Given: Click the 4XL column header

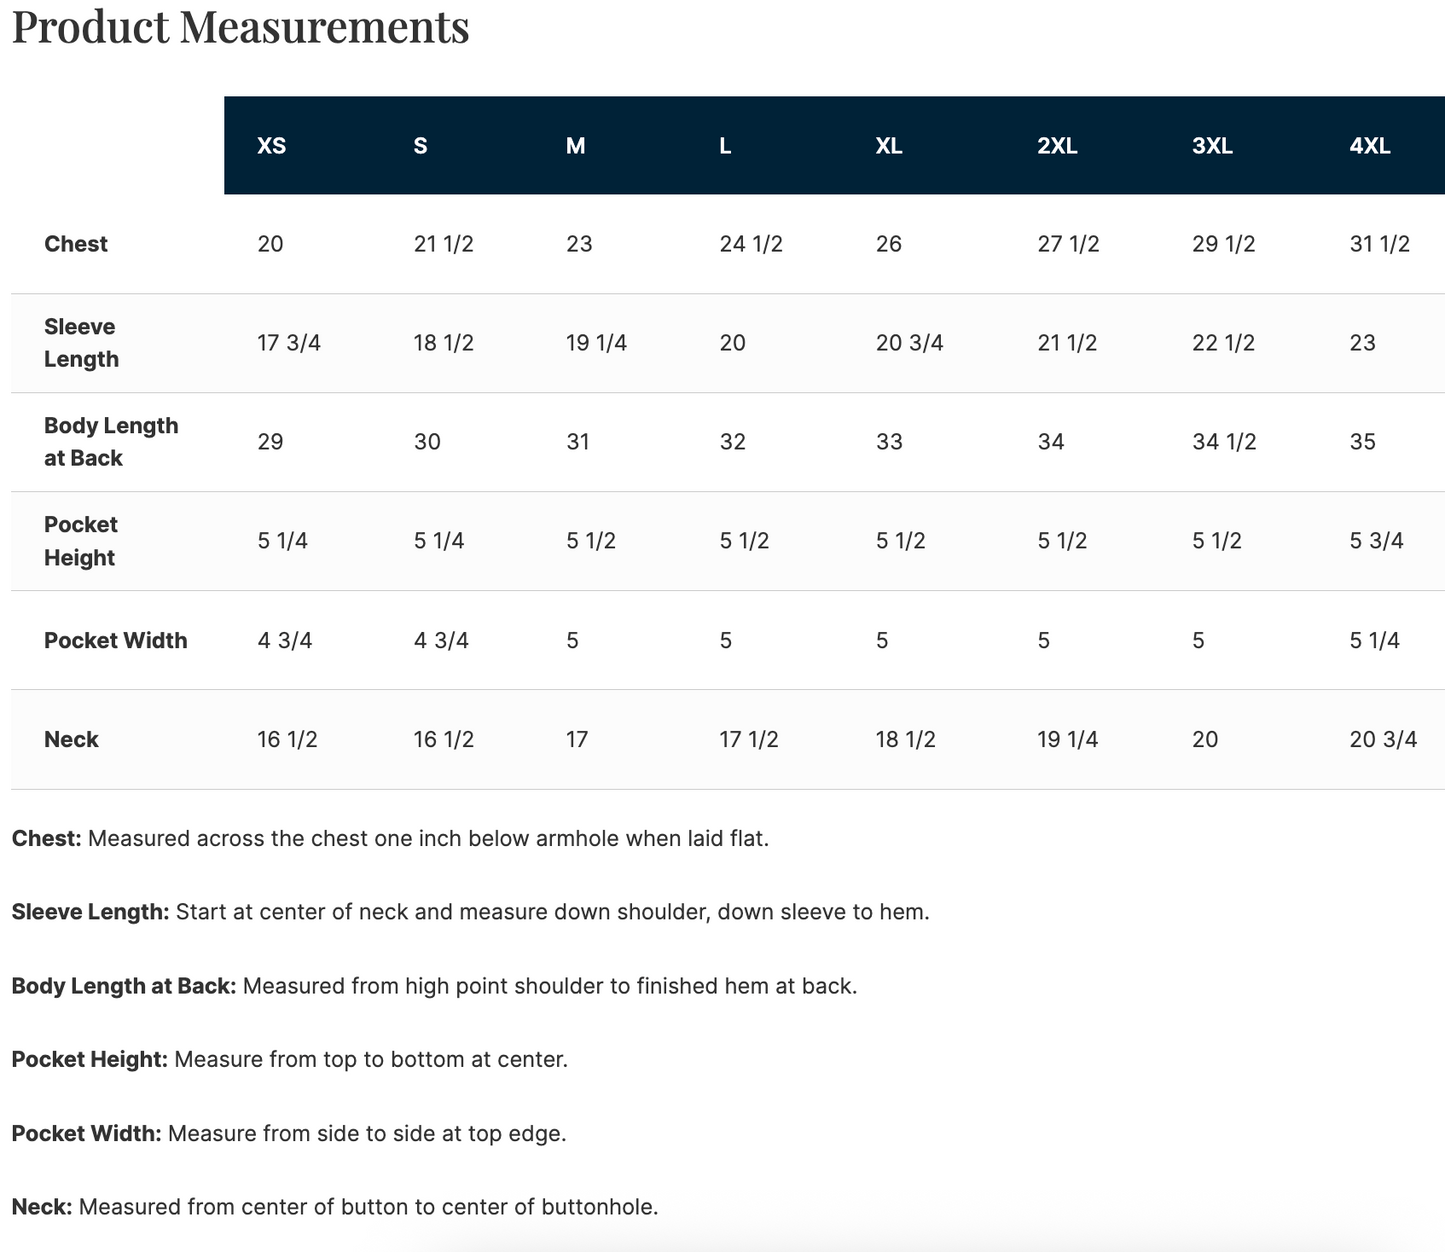Looking at the screenshot, I should [1369, 146].
